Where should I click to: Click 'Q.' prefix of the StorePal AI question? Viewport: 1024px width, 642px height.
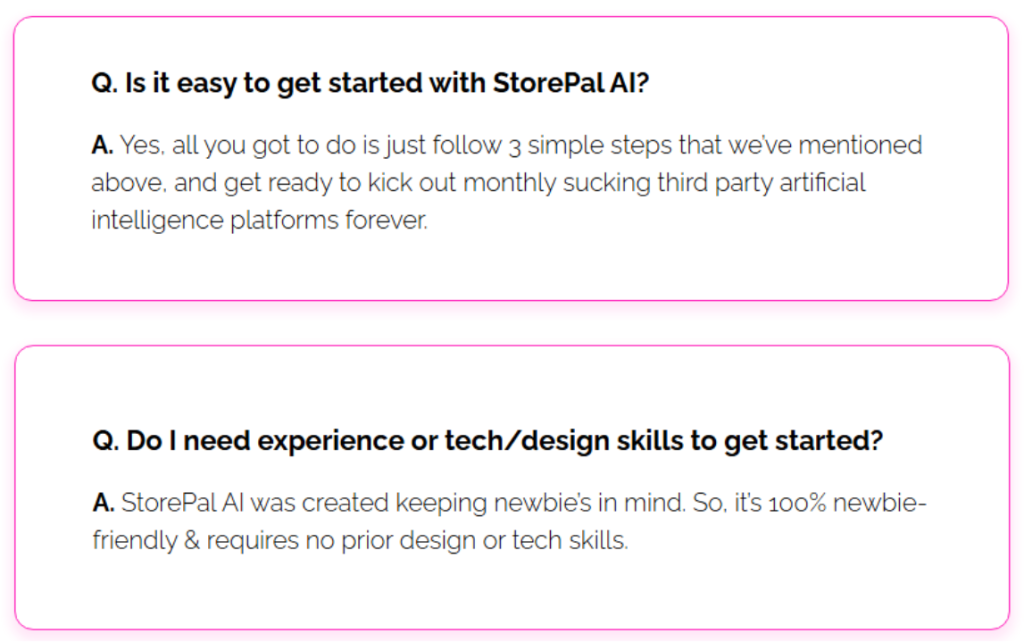coord(104,84)
